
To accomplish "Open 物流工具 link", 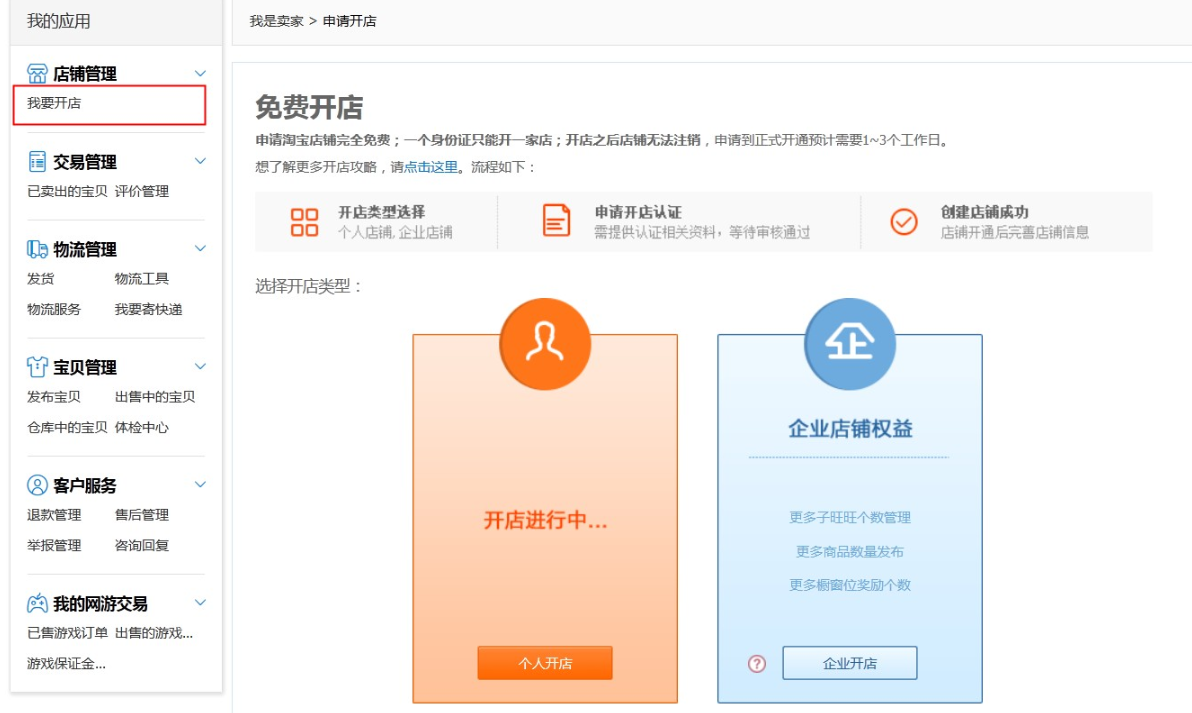I will tap(142, 279).
